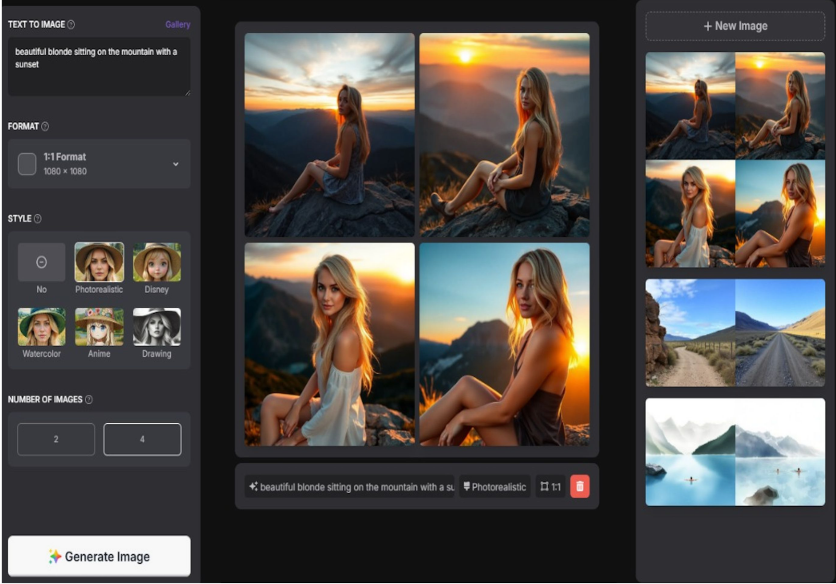836x584 pixels.
Task: Open the dirt road history thumbnail set
Action: click(x=735, y=333)
